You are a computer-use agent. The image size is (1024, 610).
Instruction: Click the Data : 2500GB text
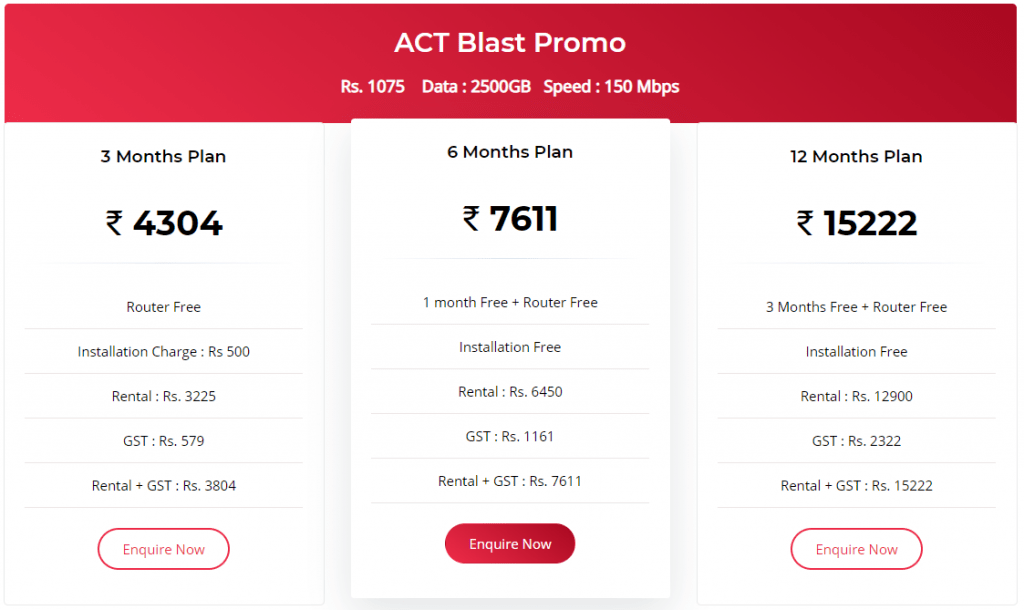pos(476,86)
